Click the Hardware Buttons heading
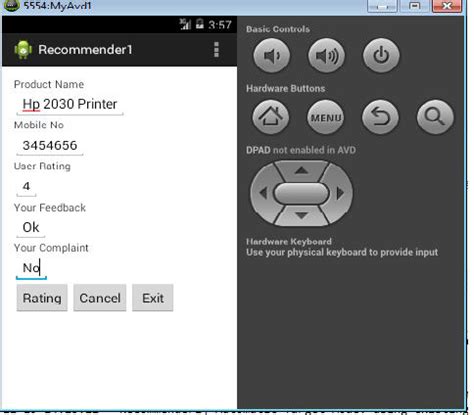The image size is (474, 415). [x=286, y=89]
